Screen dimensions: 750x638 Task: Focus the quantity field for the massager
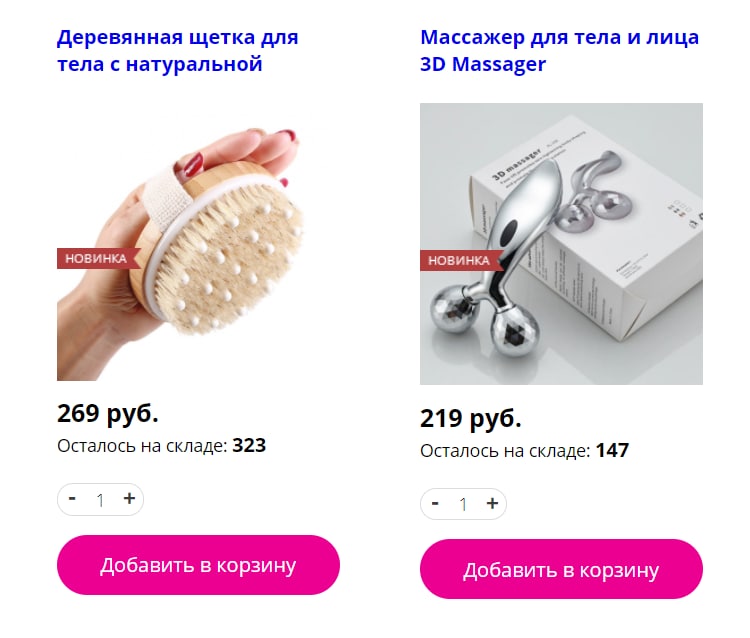pyautogui.click(x=463, y=505)
